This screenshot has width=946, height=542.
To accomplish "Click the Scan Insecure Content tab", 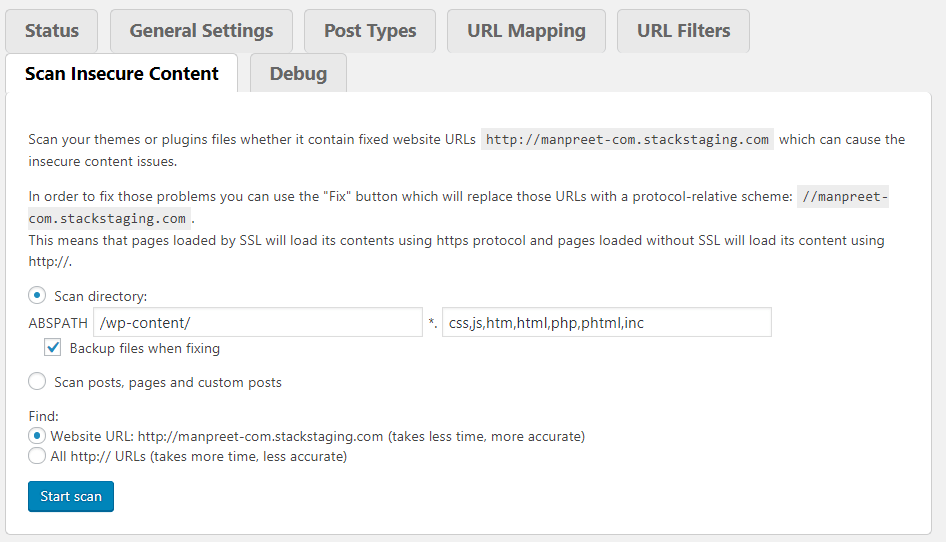I will (x=121, y=74).
